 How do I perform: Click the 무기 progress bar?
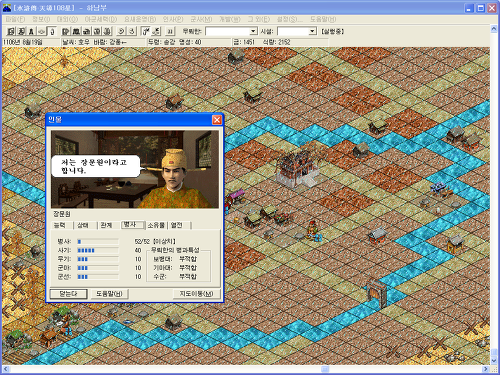(98, 259)
